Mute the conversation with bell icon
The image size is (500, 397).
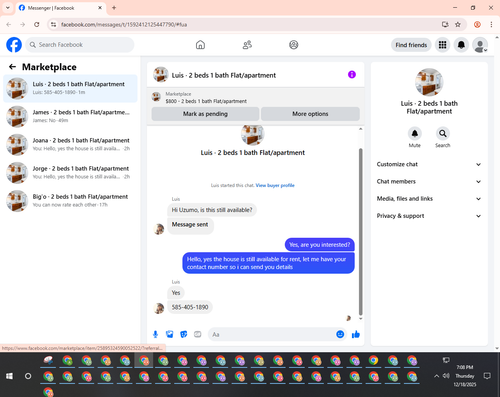tap(415, 134)
